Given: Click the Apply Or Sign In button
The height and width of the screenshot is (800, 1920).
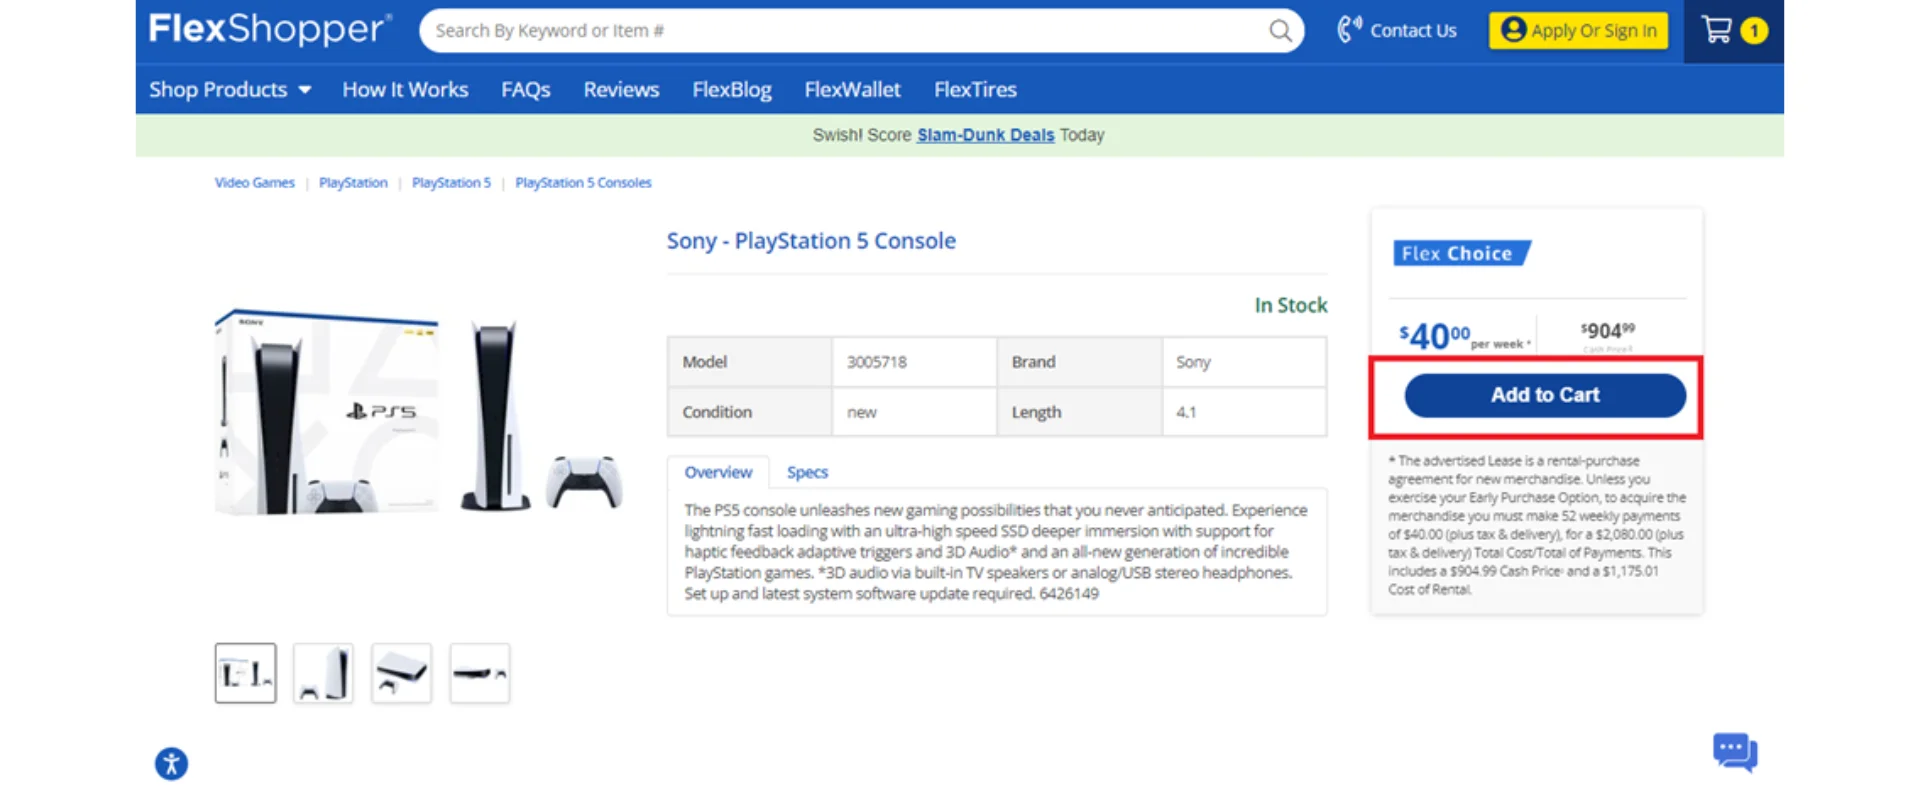Looking at the screenshot, I should (1578, 30).
